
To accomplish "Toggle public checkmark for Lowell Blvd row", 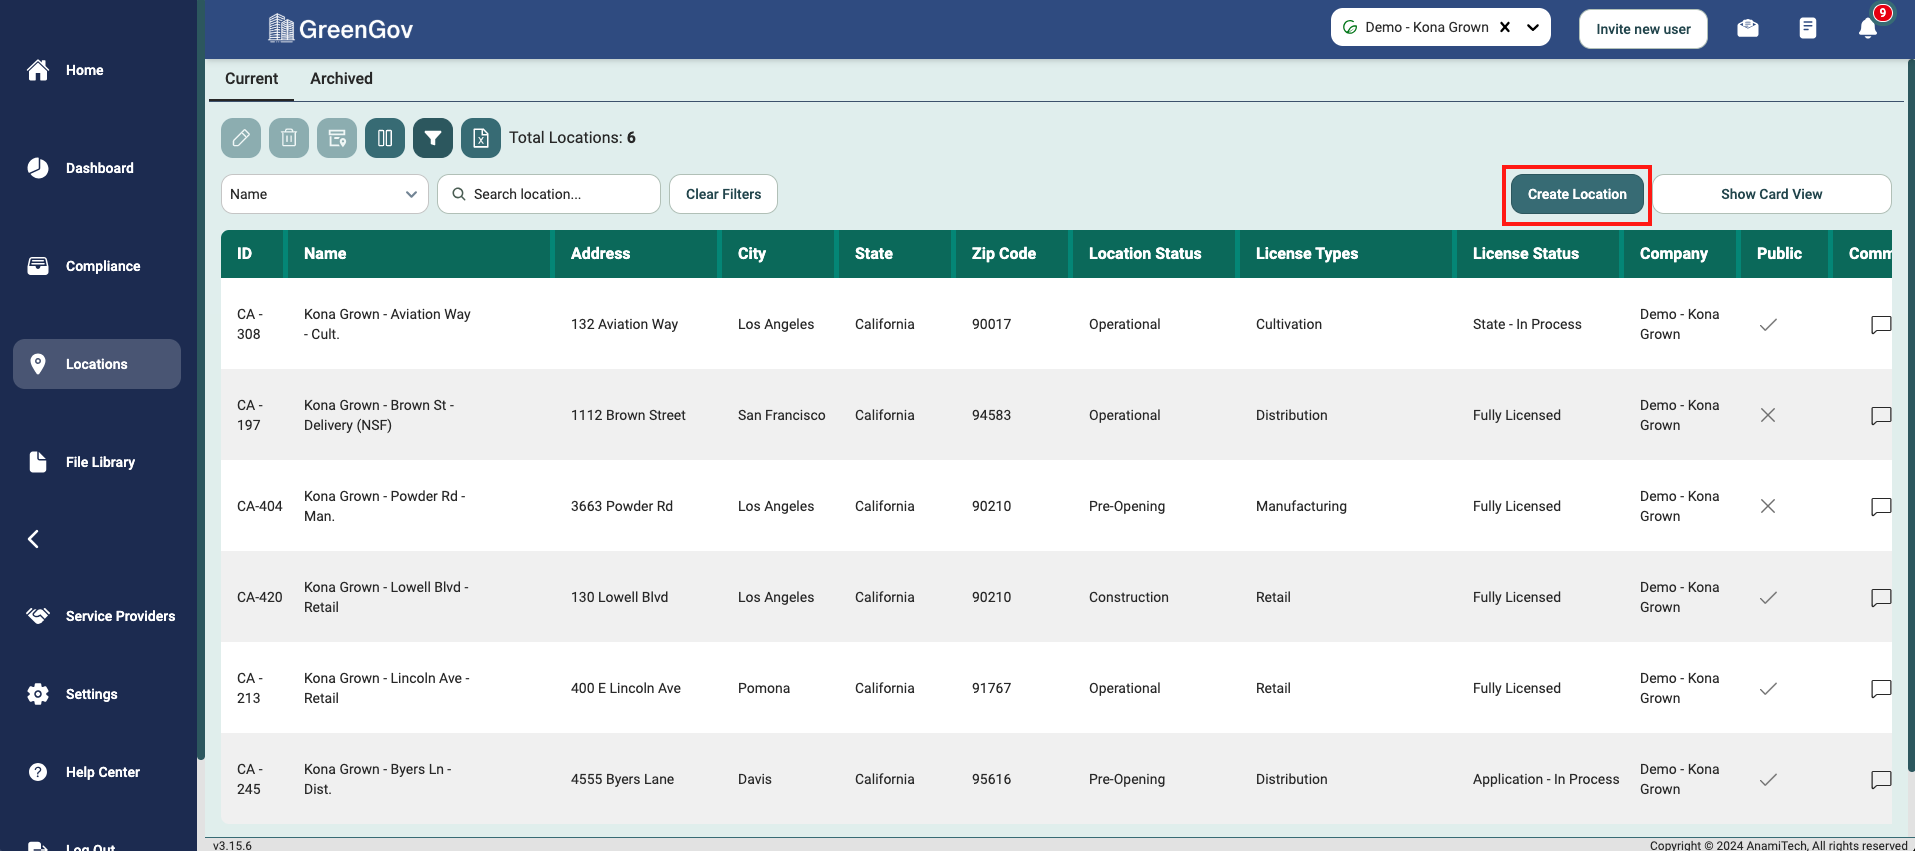I will [x=1768, y=598].
